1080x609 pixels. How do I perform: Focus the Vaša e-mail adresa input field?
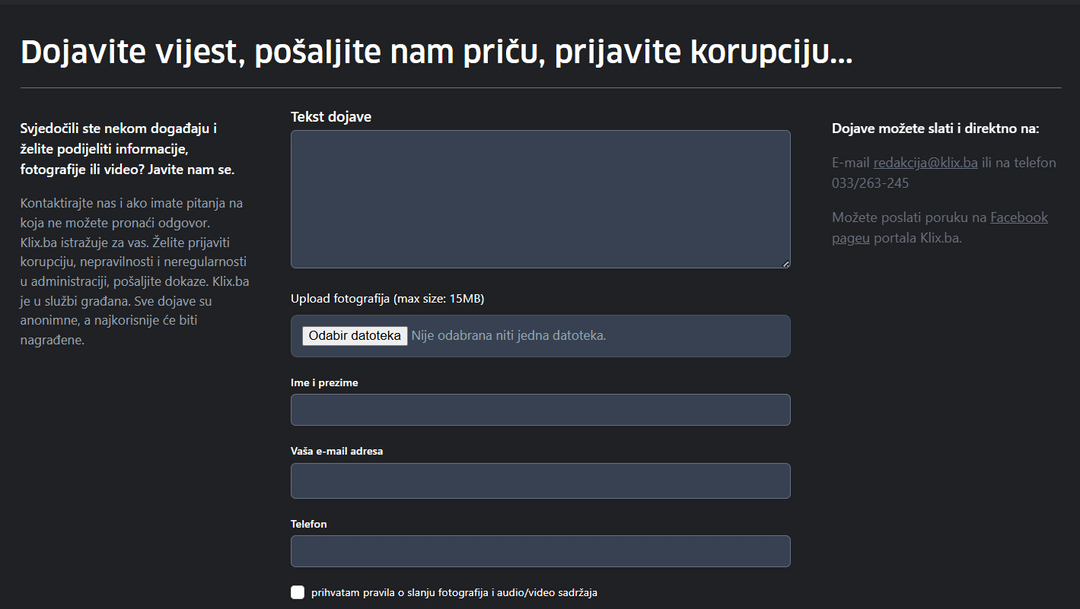tap(540, 480)
